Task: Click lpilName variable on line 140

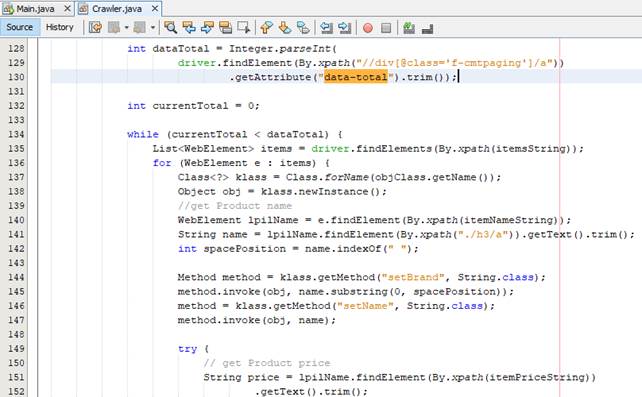Action: point(273,220)
